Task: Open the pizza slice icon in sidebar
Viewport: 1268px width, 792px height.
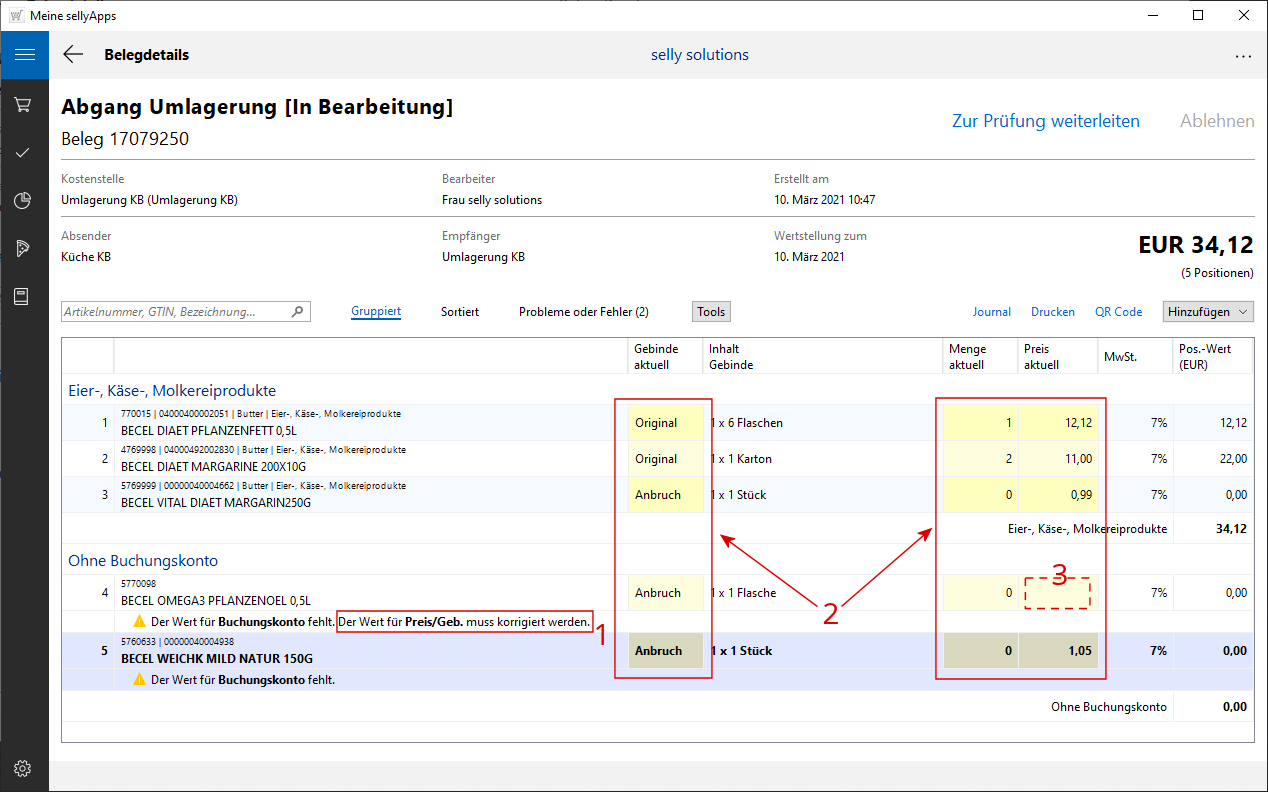Action: pos(24,249)
